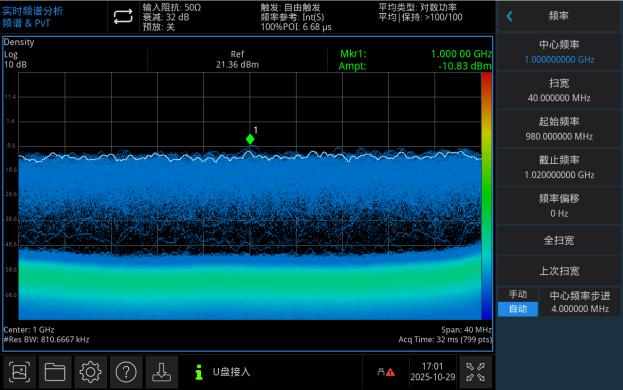Screen dimensions: 623x390
Task: Select the 频率偏移 frequency offset setting
Action: 559,206
